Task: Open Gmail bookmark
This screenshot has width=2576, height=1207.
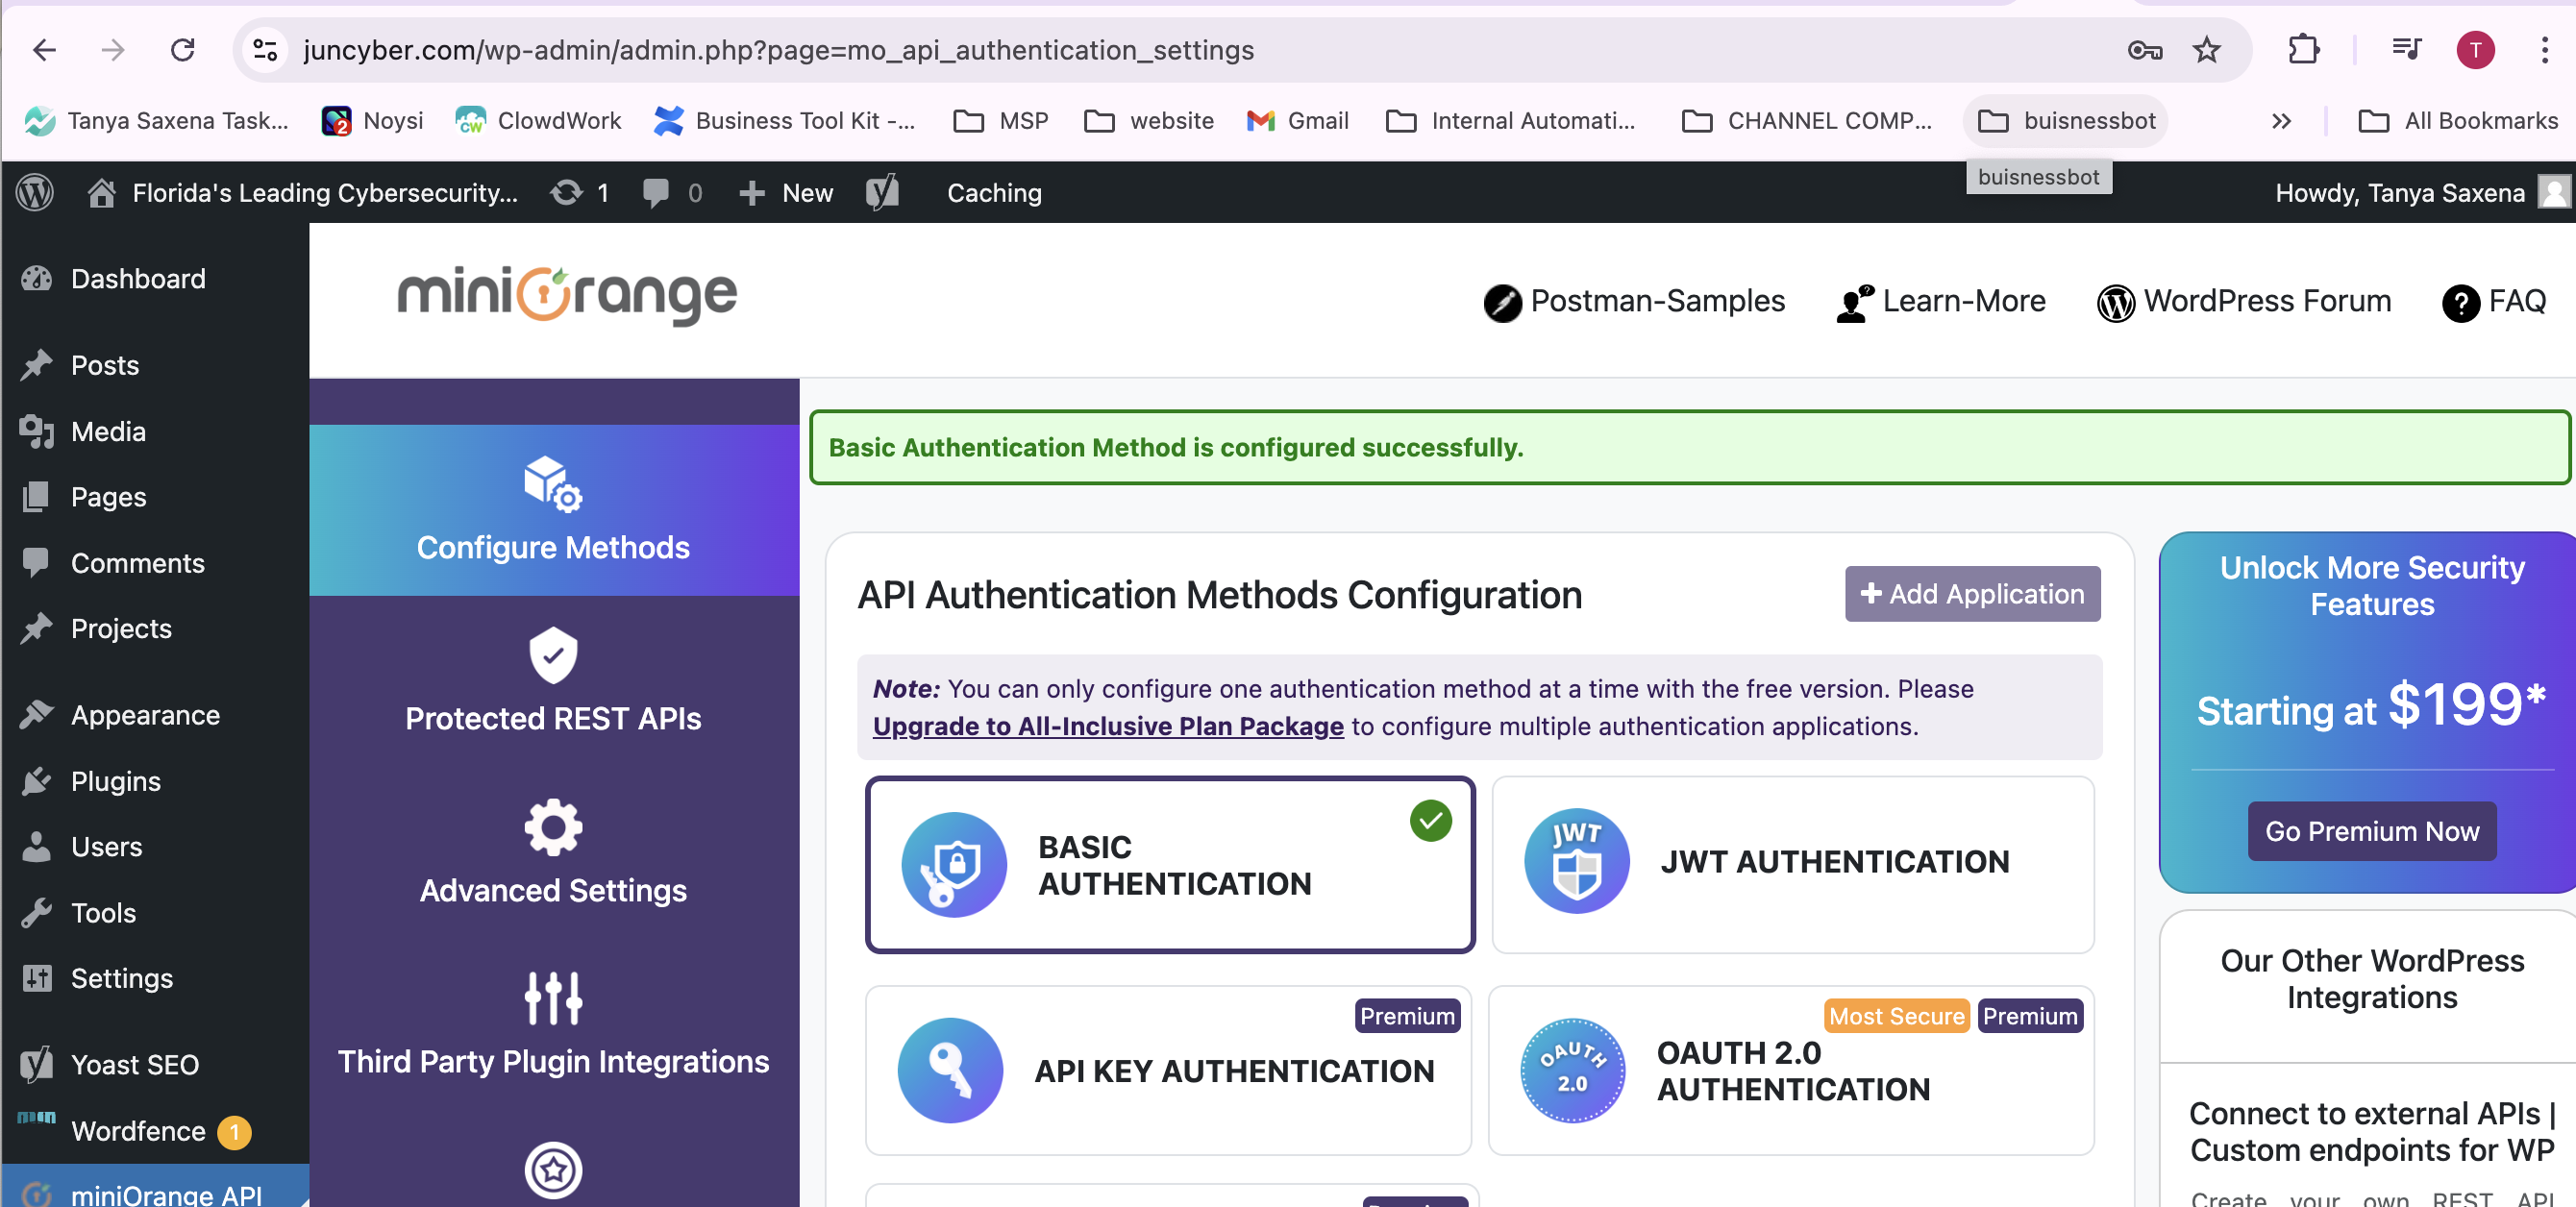Action: [x=1297, y=121]
